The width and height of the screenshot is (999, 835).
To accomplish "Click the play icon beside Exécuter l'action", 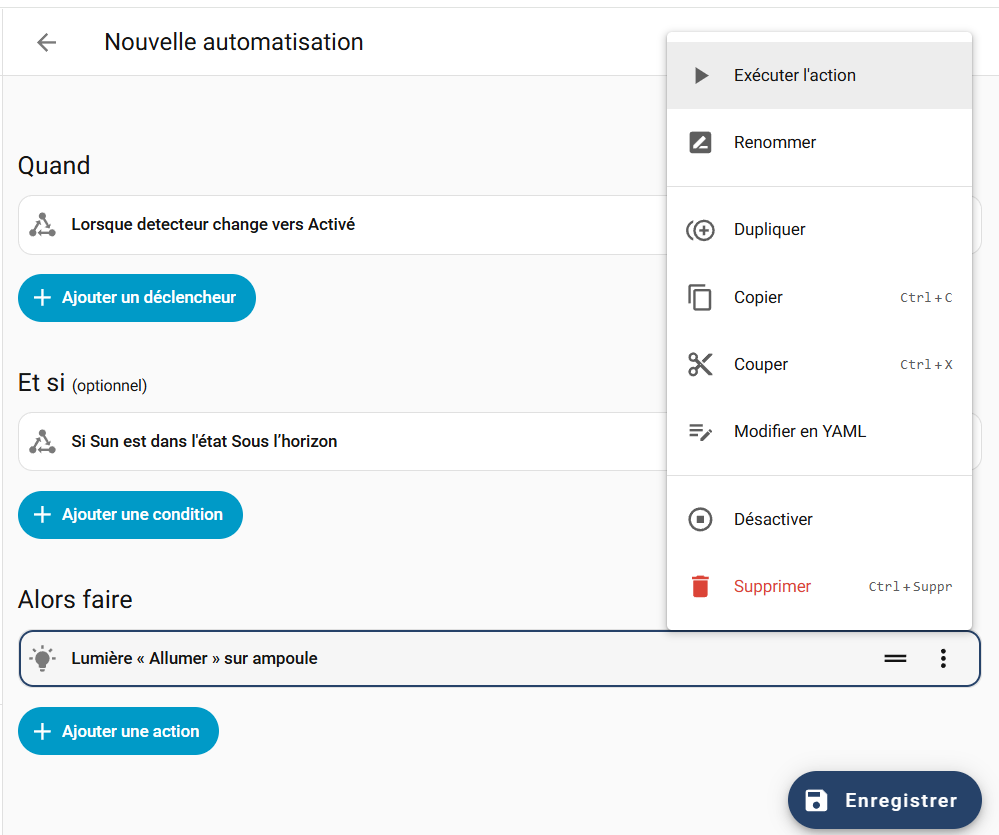I will tap(701, 76).
